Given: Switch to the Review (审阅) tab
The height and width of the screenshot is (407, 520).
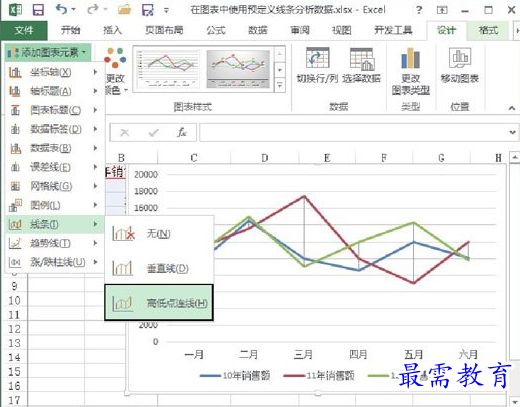Looking at the screenshot, I should coord(300,30).
